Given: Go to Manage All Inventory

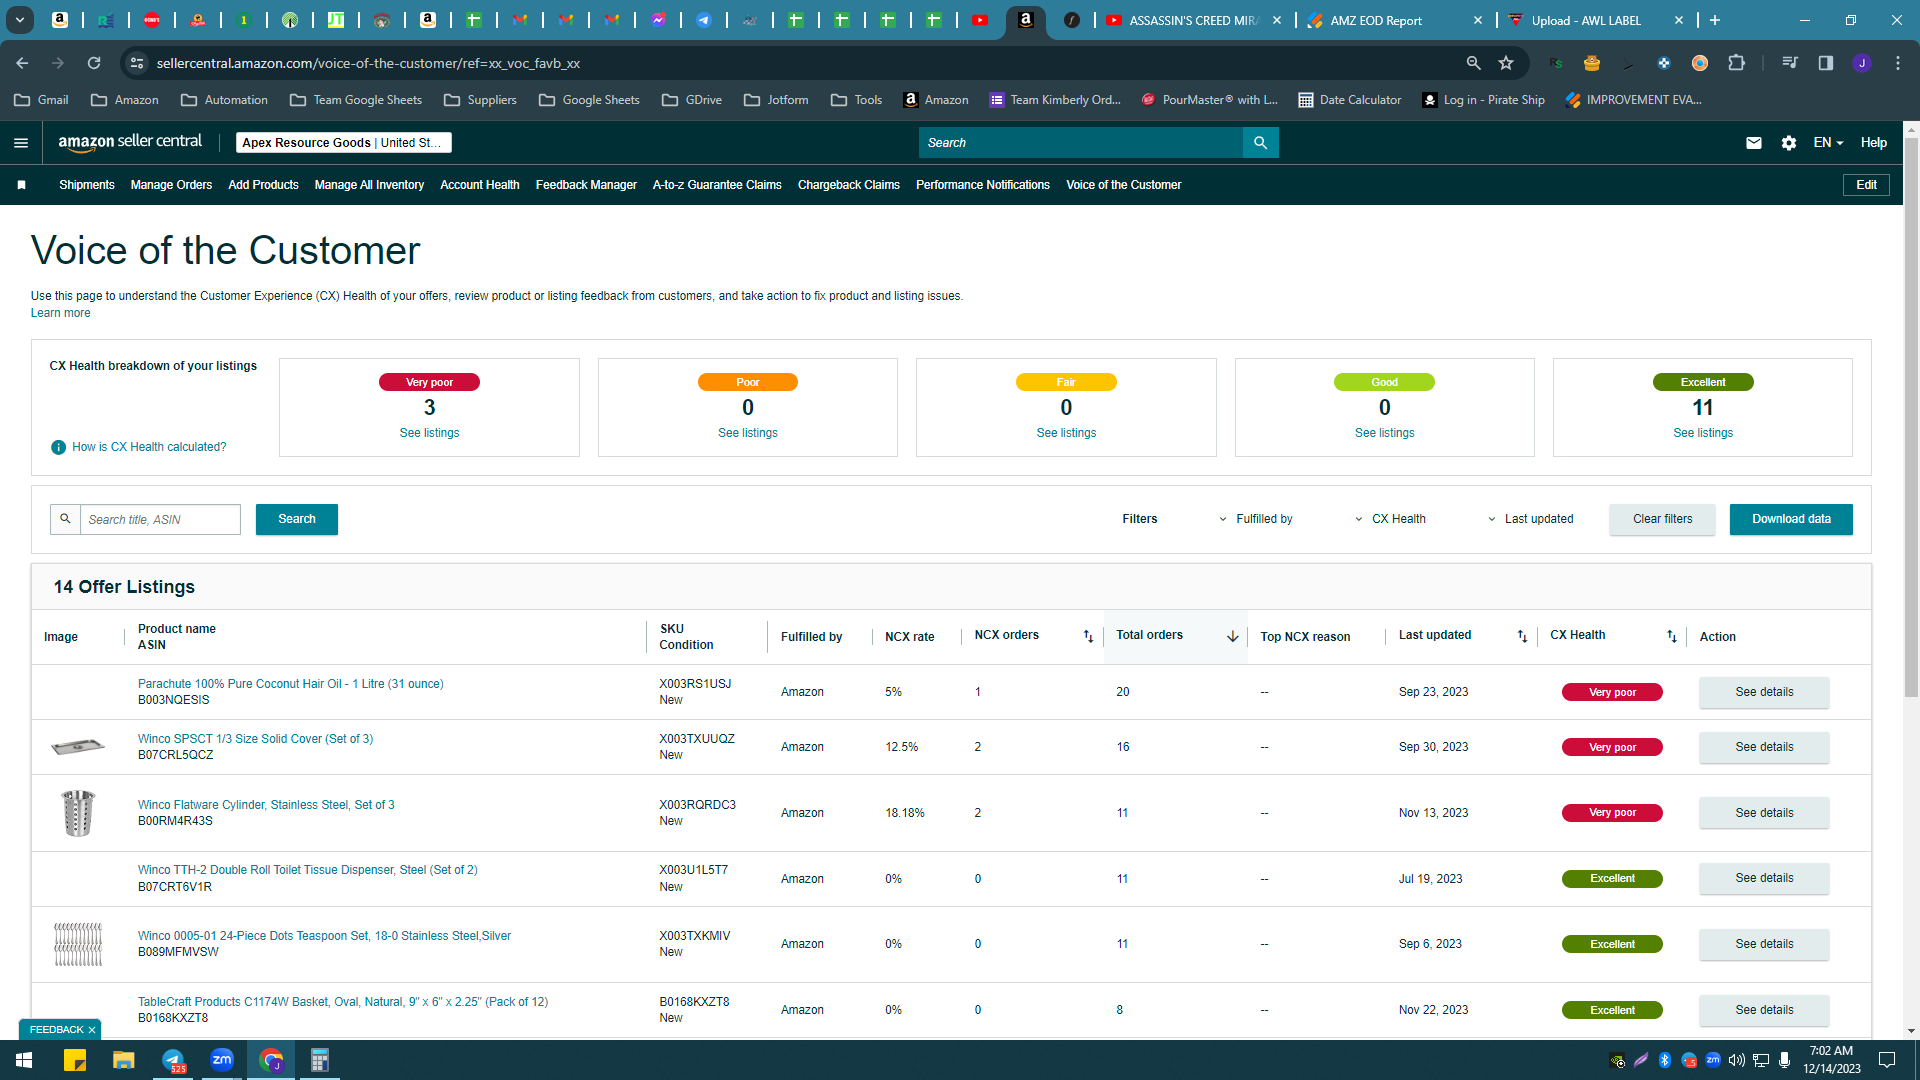Looking at the screenshot, I should coord(369,185).
